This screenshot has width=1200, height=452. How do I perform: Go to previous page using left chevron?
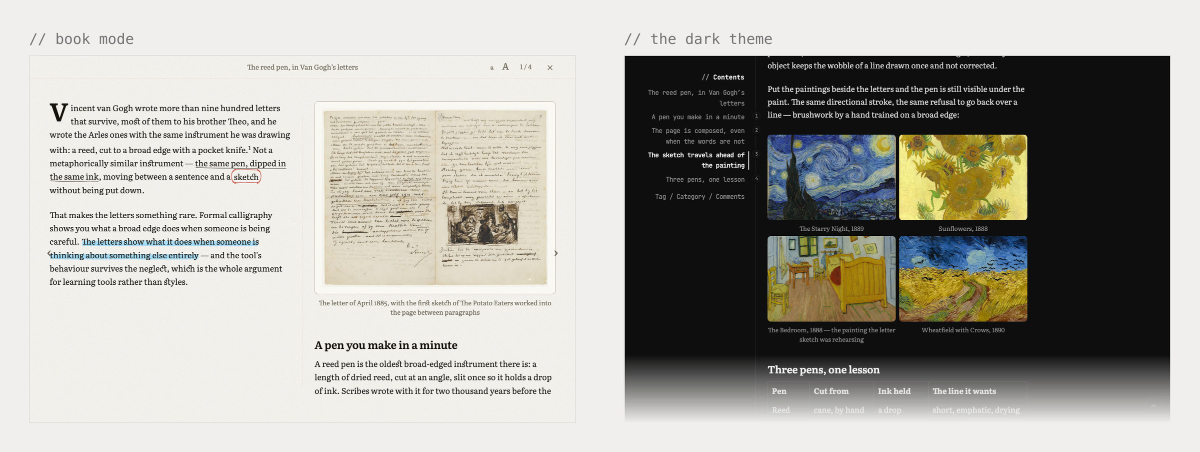pyautogui.click(x=49, y=255)
